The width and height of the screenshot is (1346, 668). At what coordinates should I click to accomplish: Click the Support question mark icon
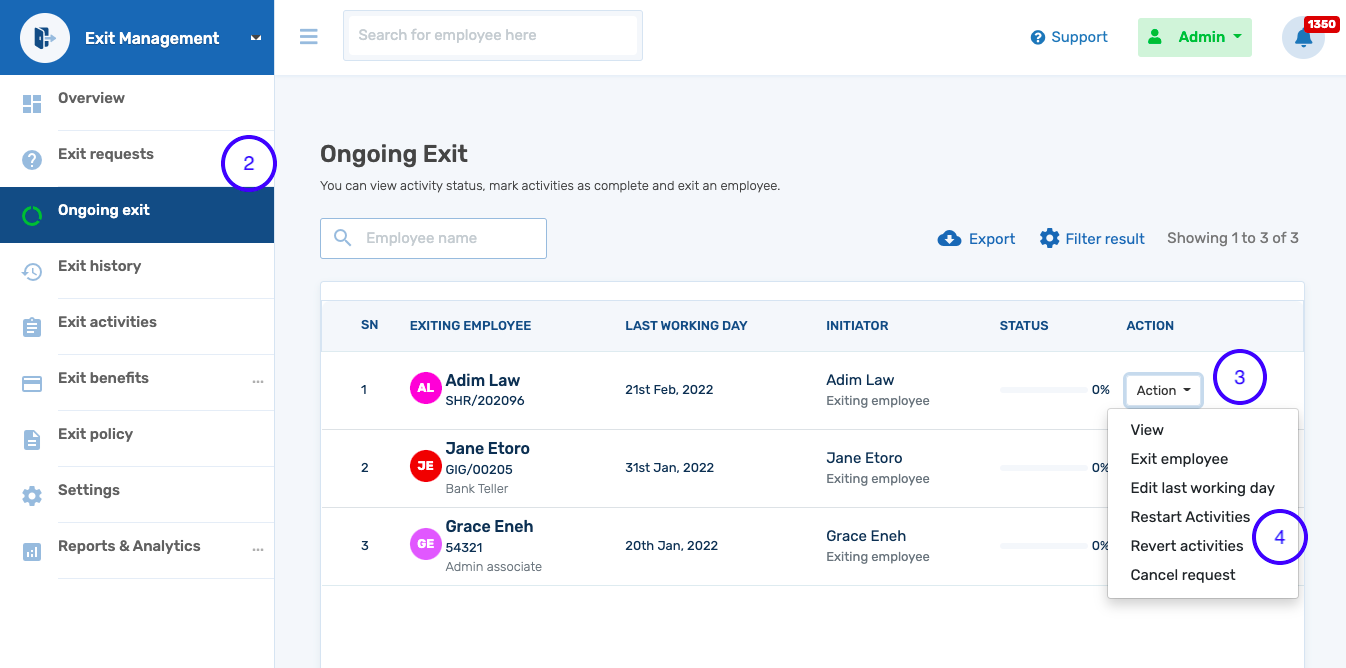click(x=1038, y=37)
